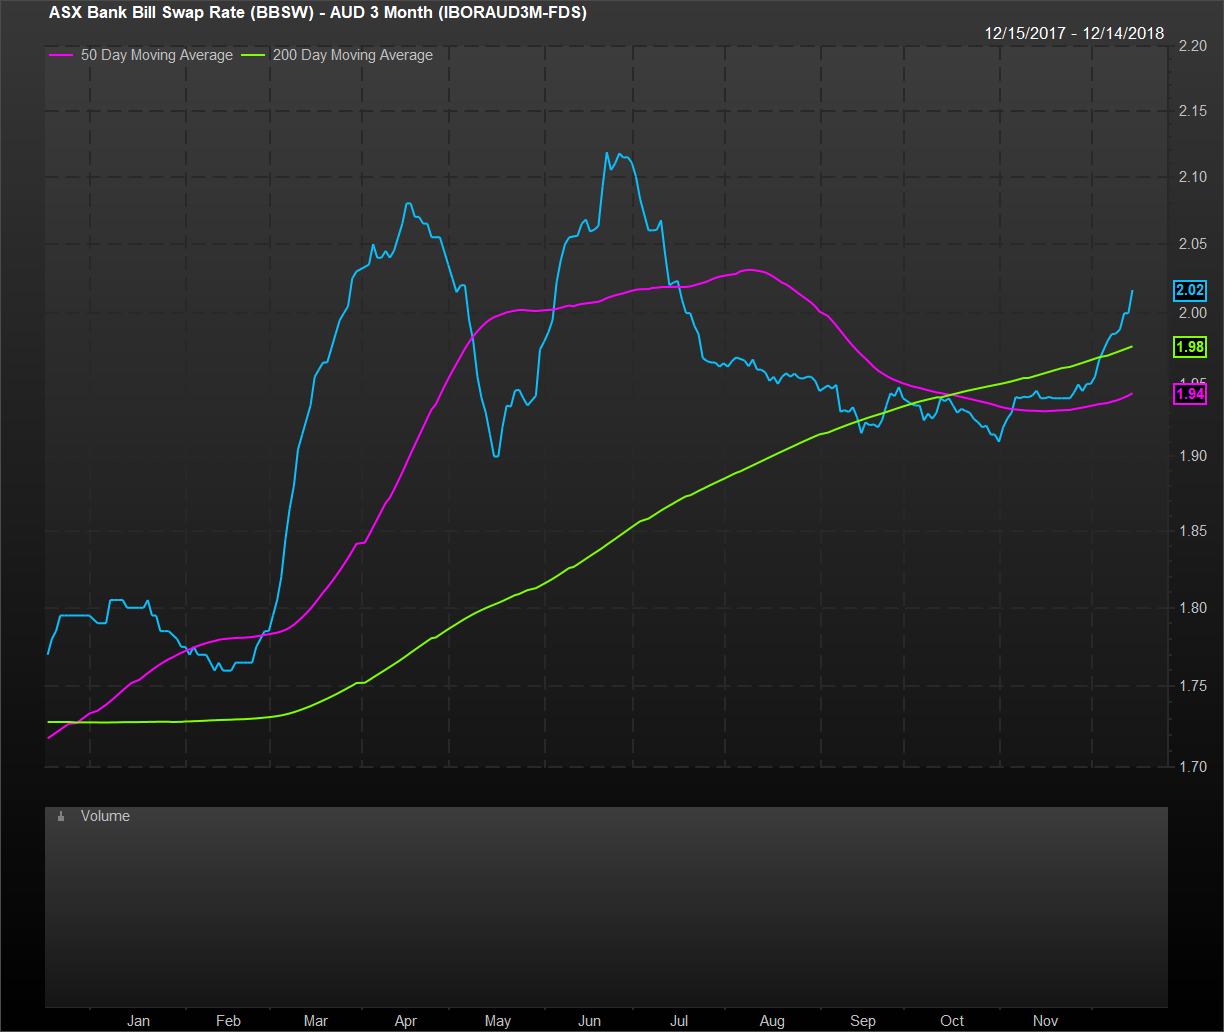Click the 1.70 label on the price axis
This screenshot has height=1032, width=1224.
(x=1194, y=767)
